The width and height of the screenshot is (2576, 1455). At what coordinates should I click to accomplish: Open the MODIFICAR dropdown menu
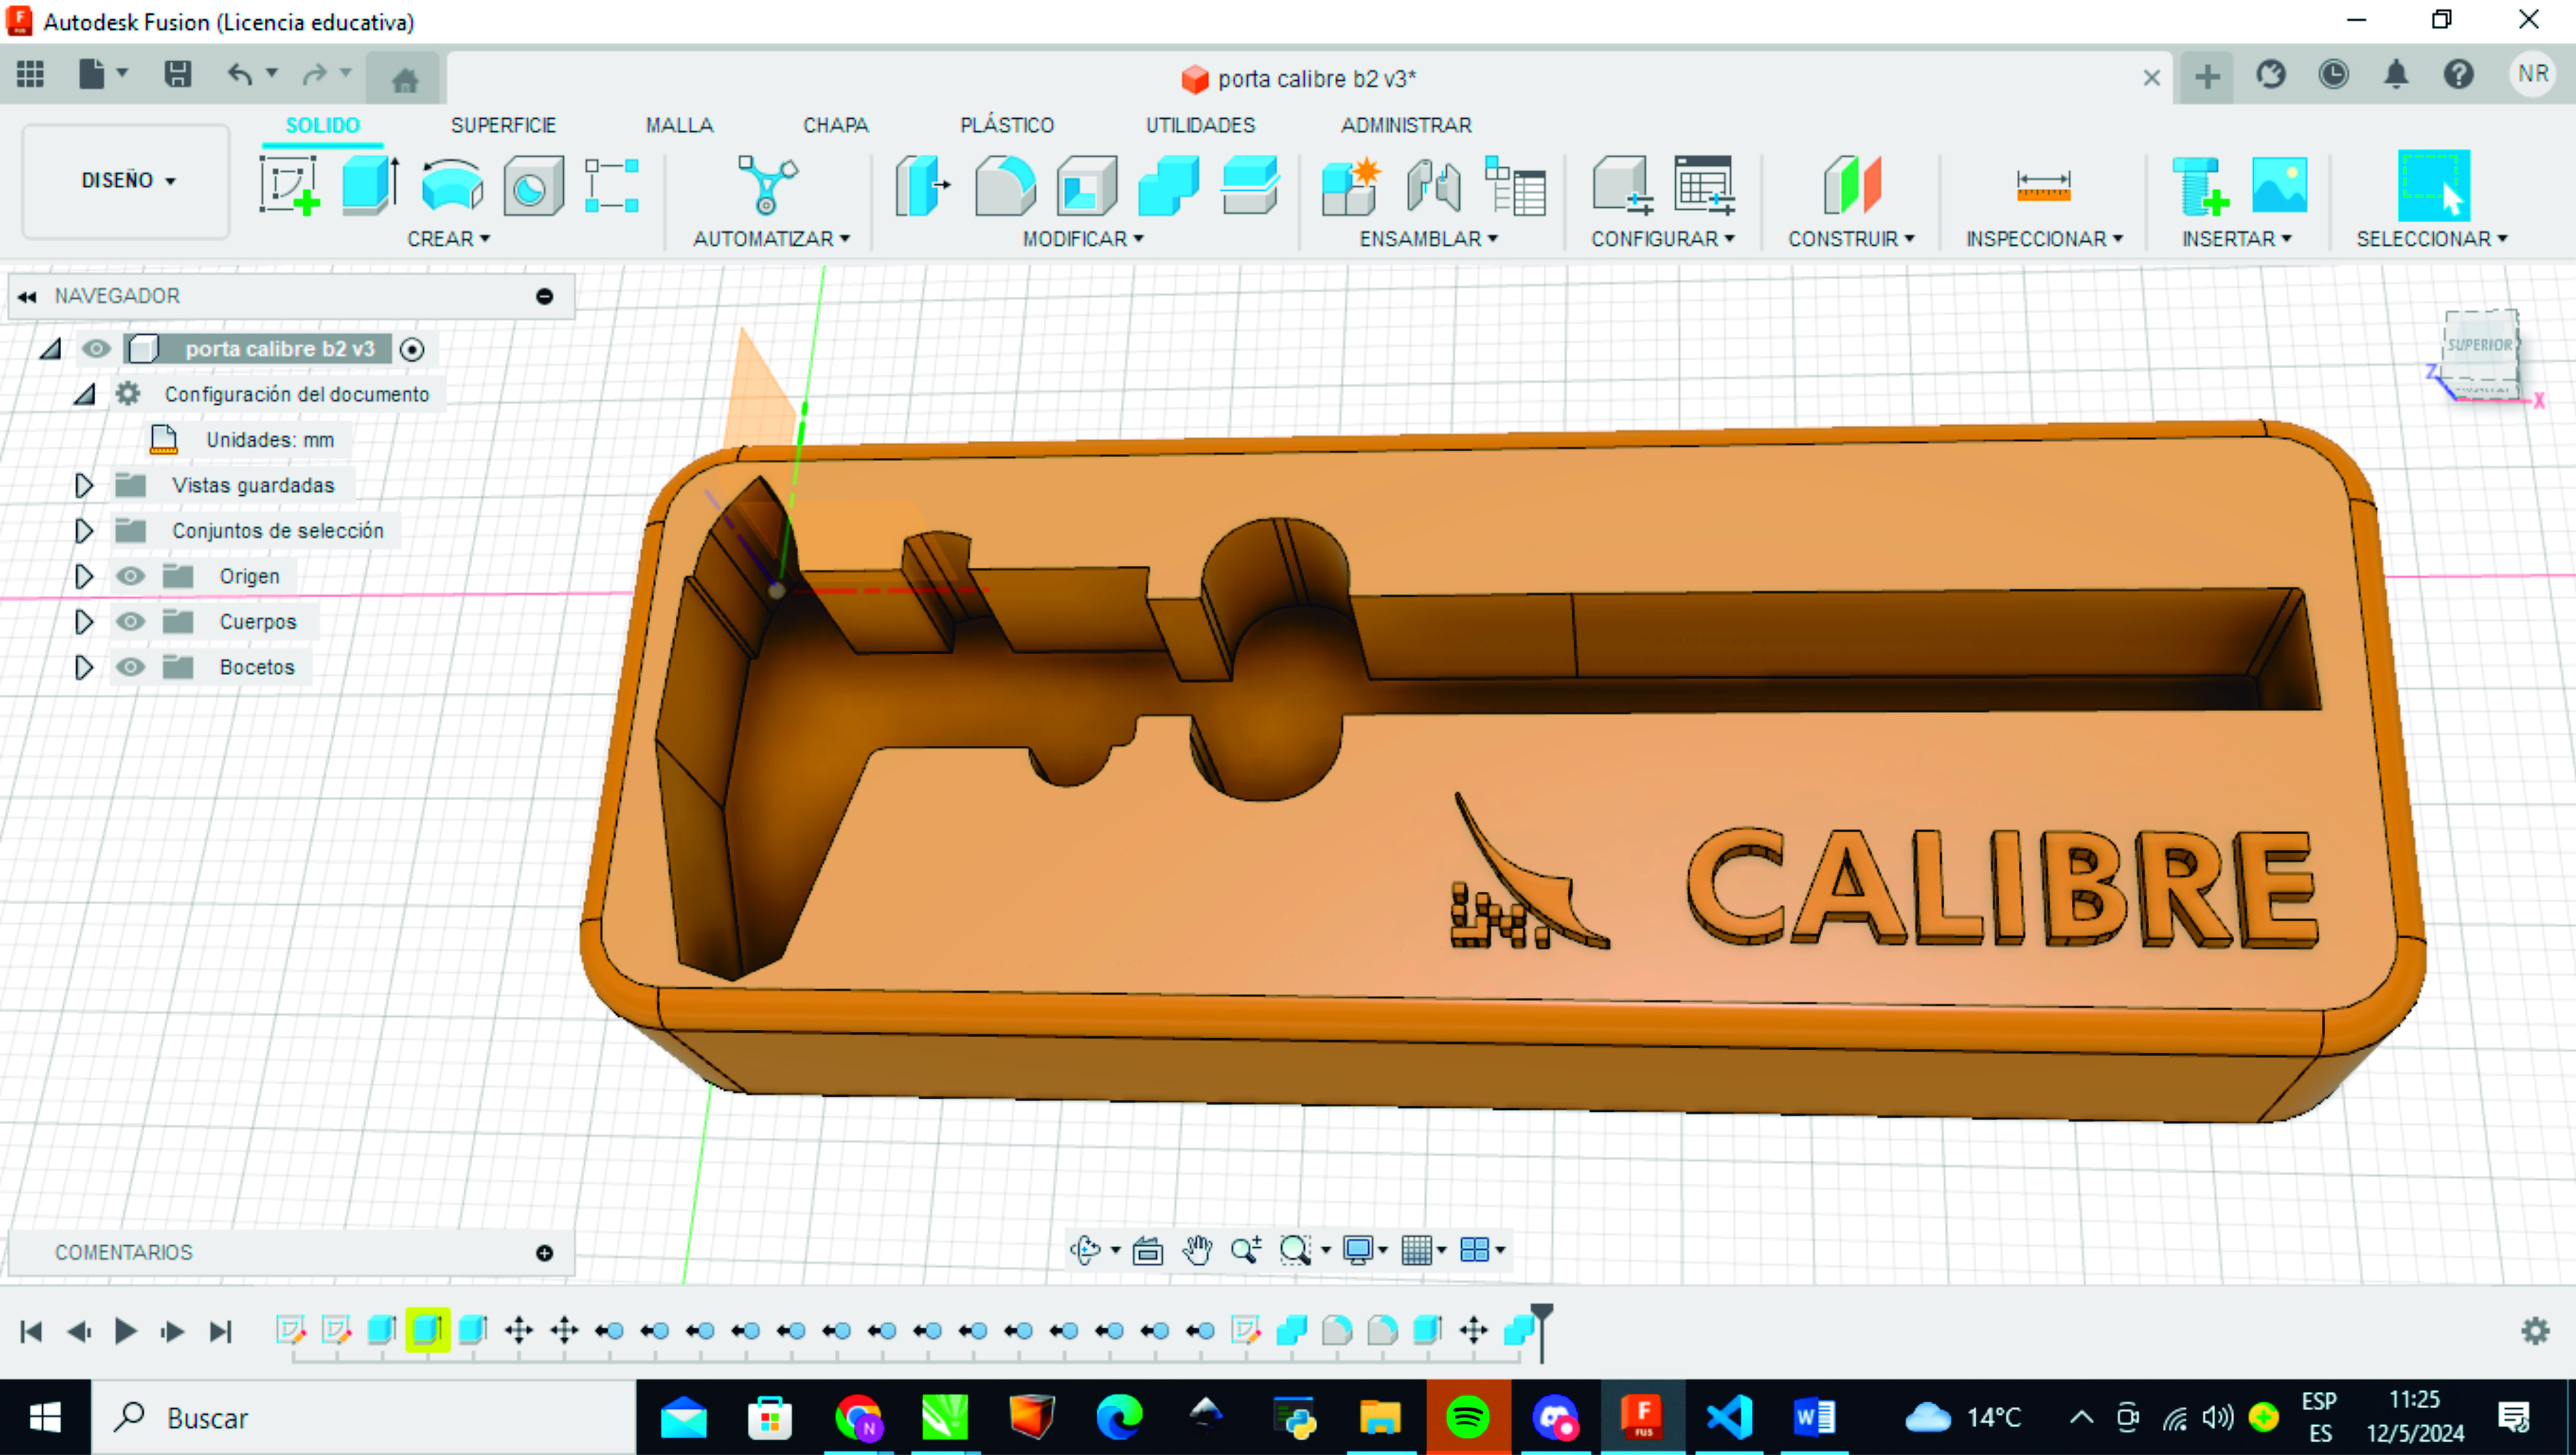pos(1083,239)
